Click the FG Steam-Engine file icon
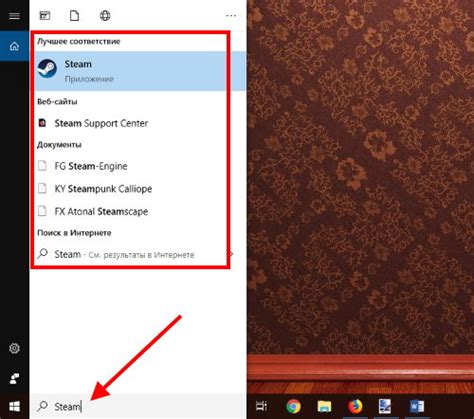 [42, 165]
